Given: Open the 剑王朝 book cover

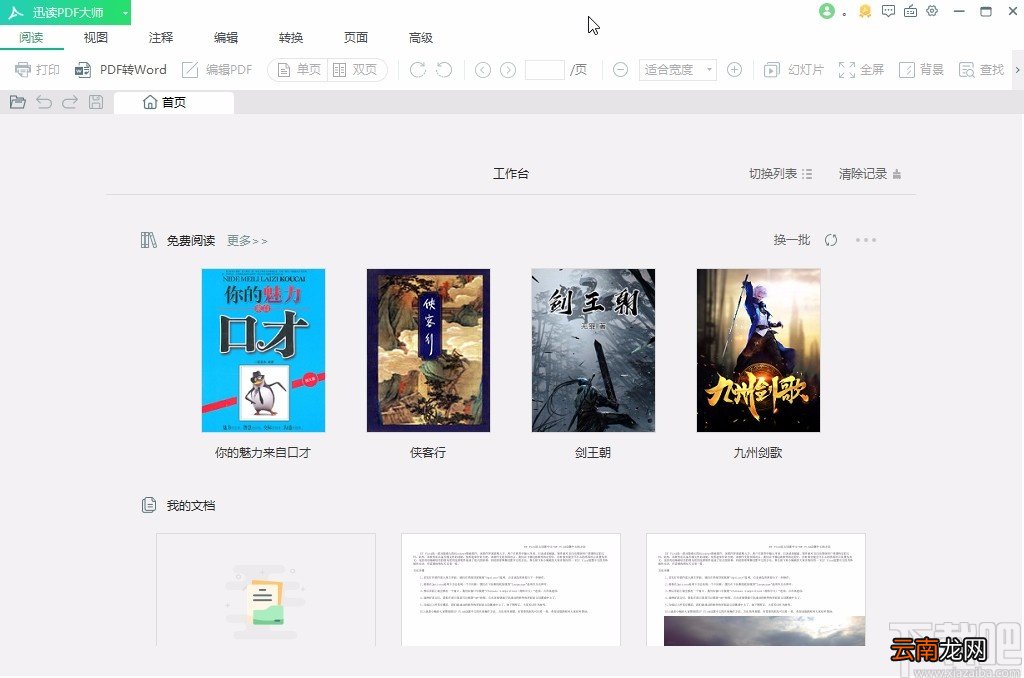Looking at the screenshot, I should click(593, 350).
